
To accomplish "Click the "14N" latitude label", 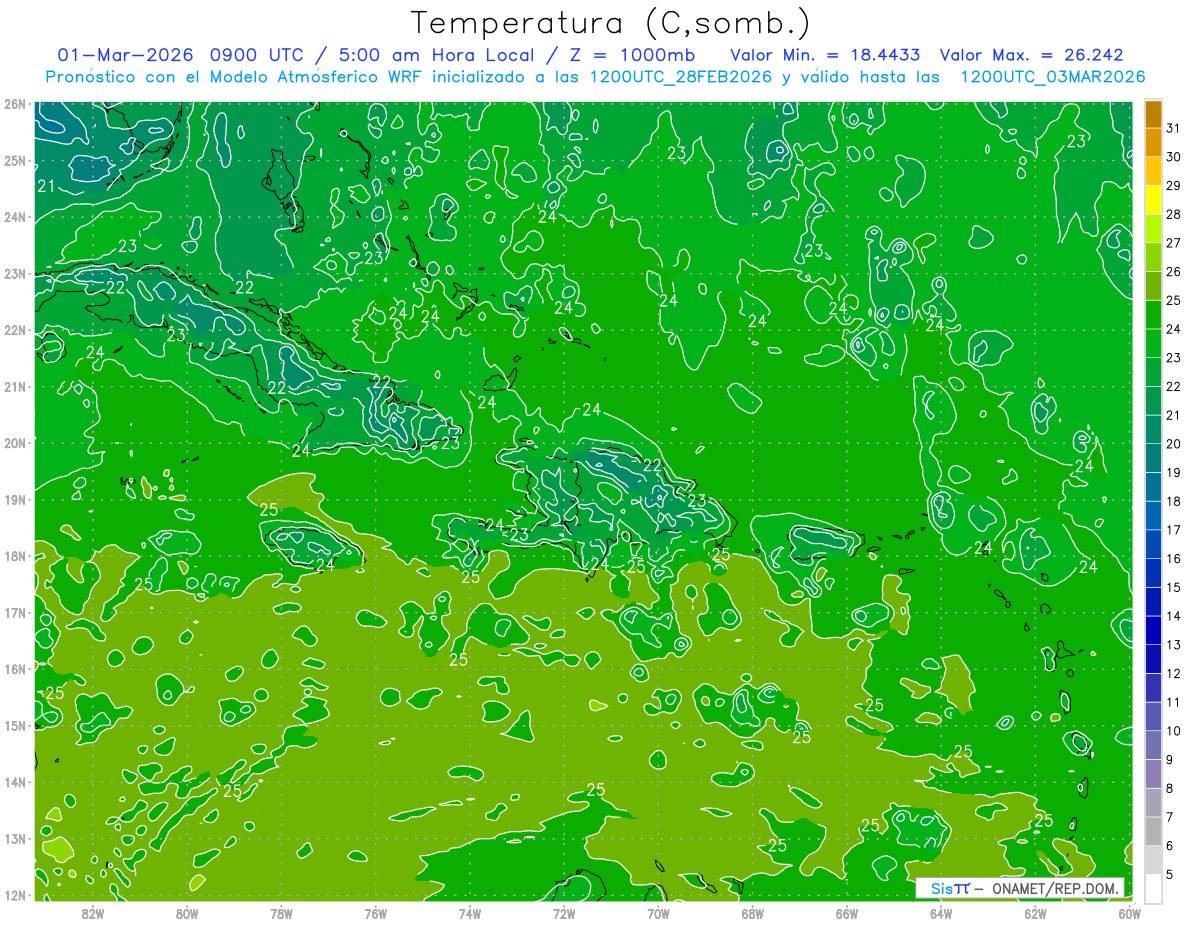I will pyautogui.click(x=15, y=782).
